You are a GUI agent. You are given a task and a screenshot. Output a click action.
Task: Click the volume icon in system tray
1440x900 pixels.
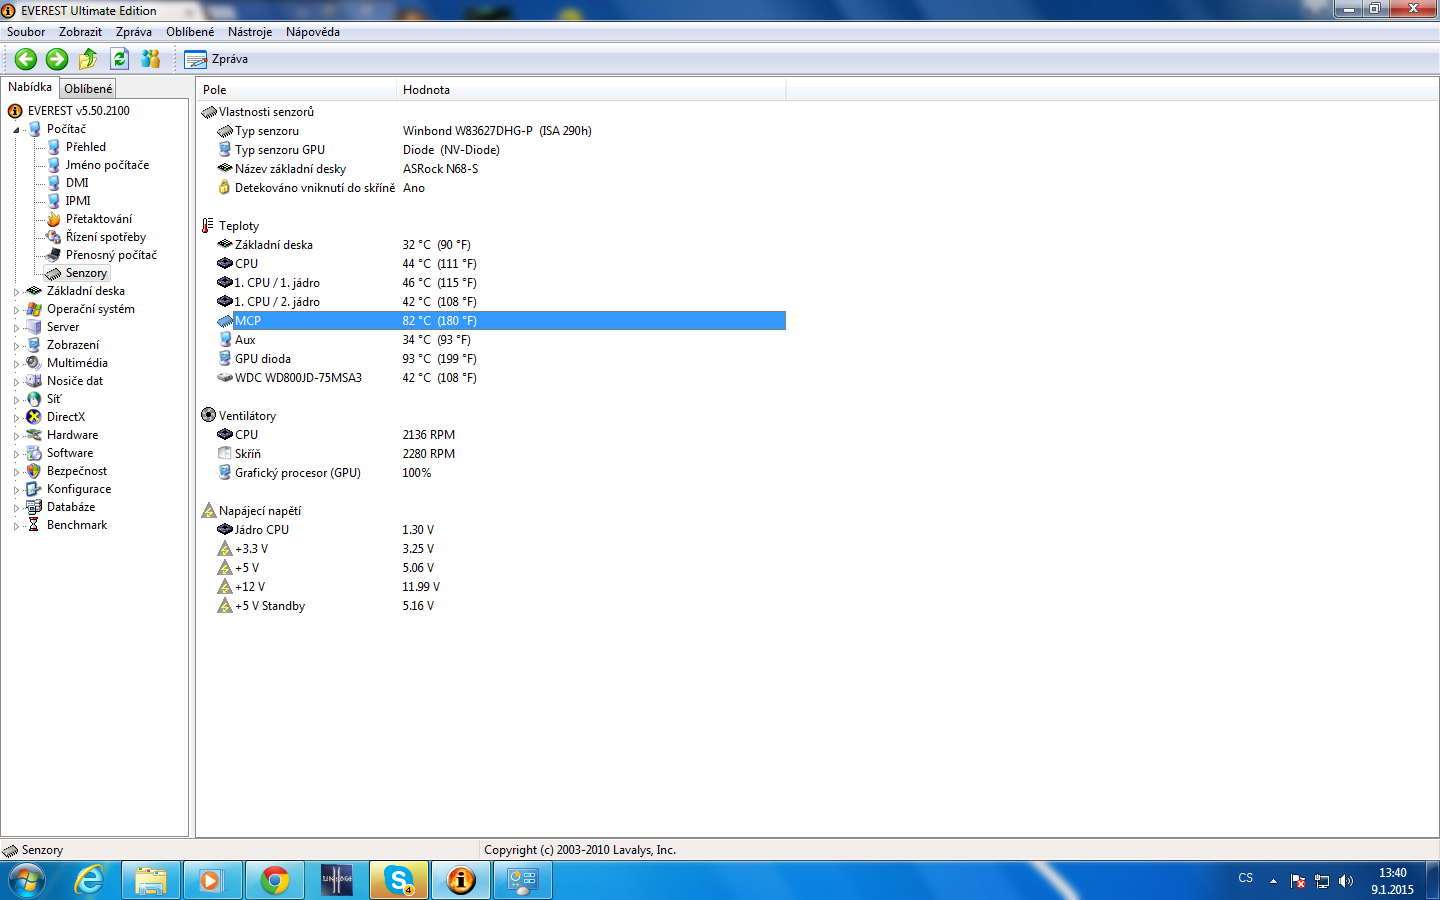coord(1346,881)
